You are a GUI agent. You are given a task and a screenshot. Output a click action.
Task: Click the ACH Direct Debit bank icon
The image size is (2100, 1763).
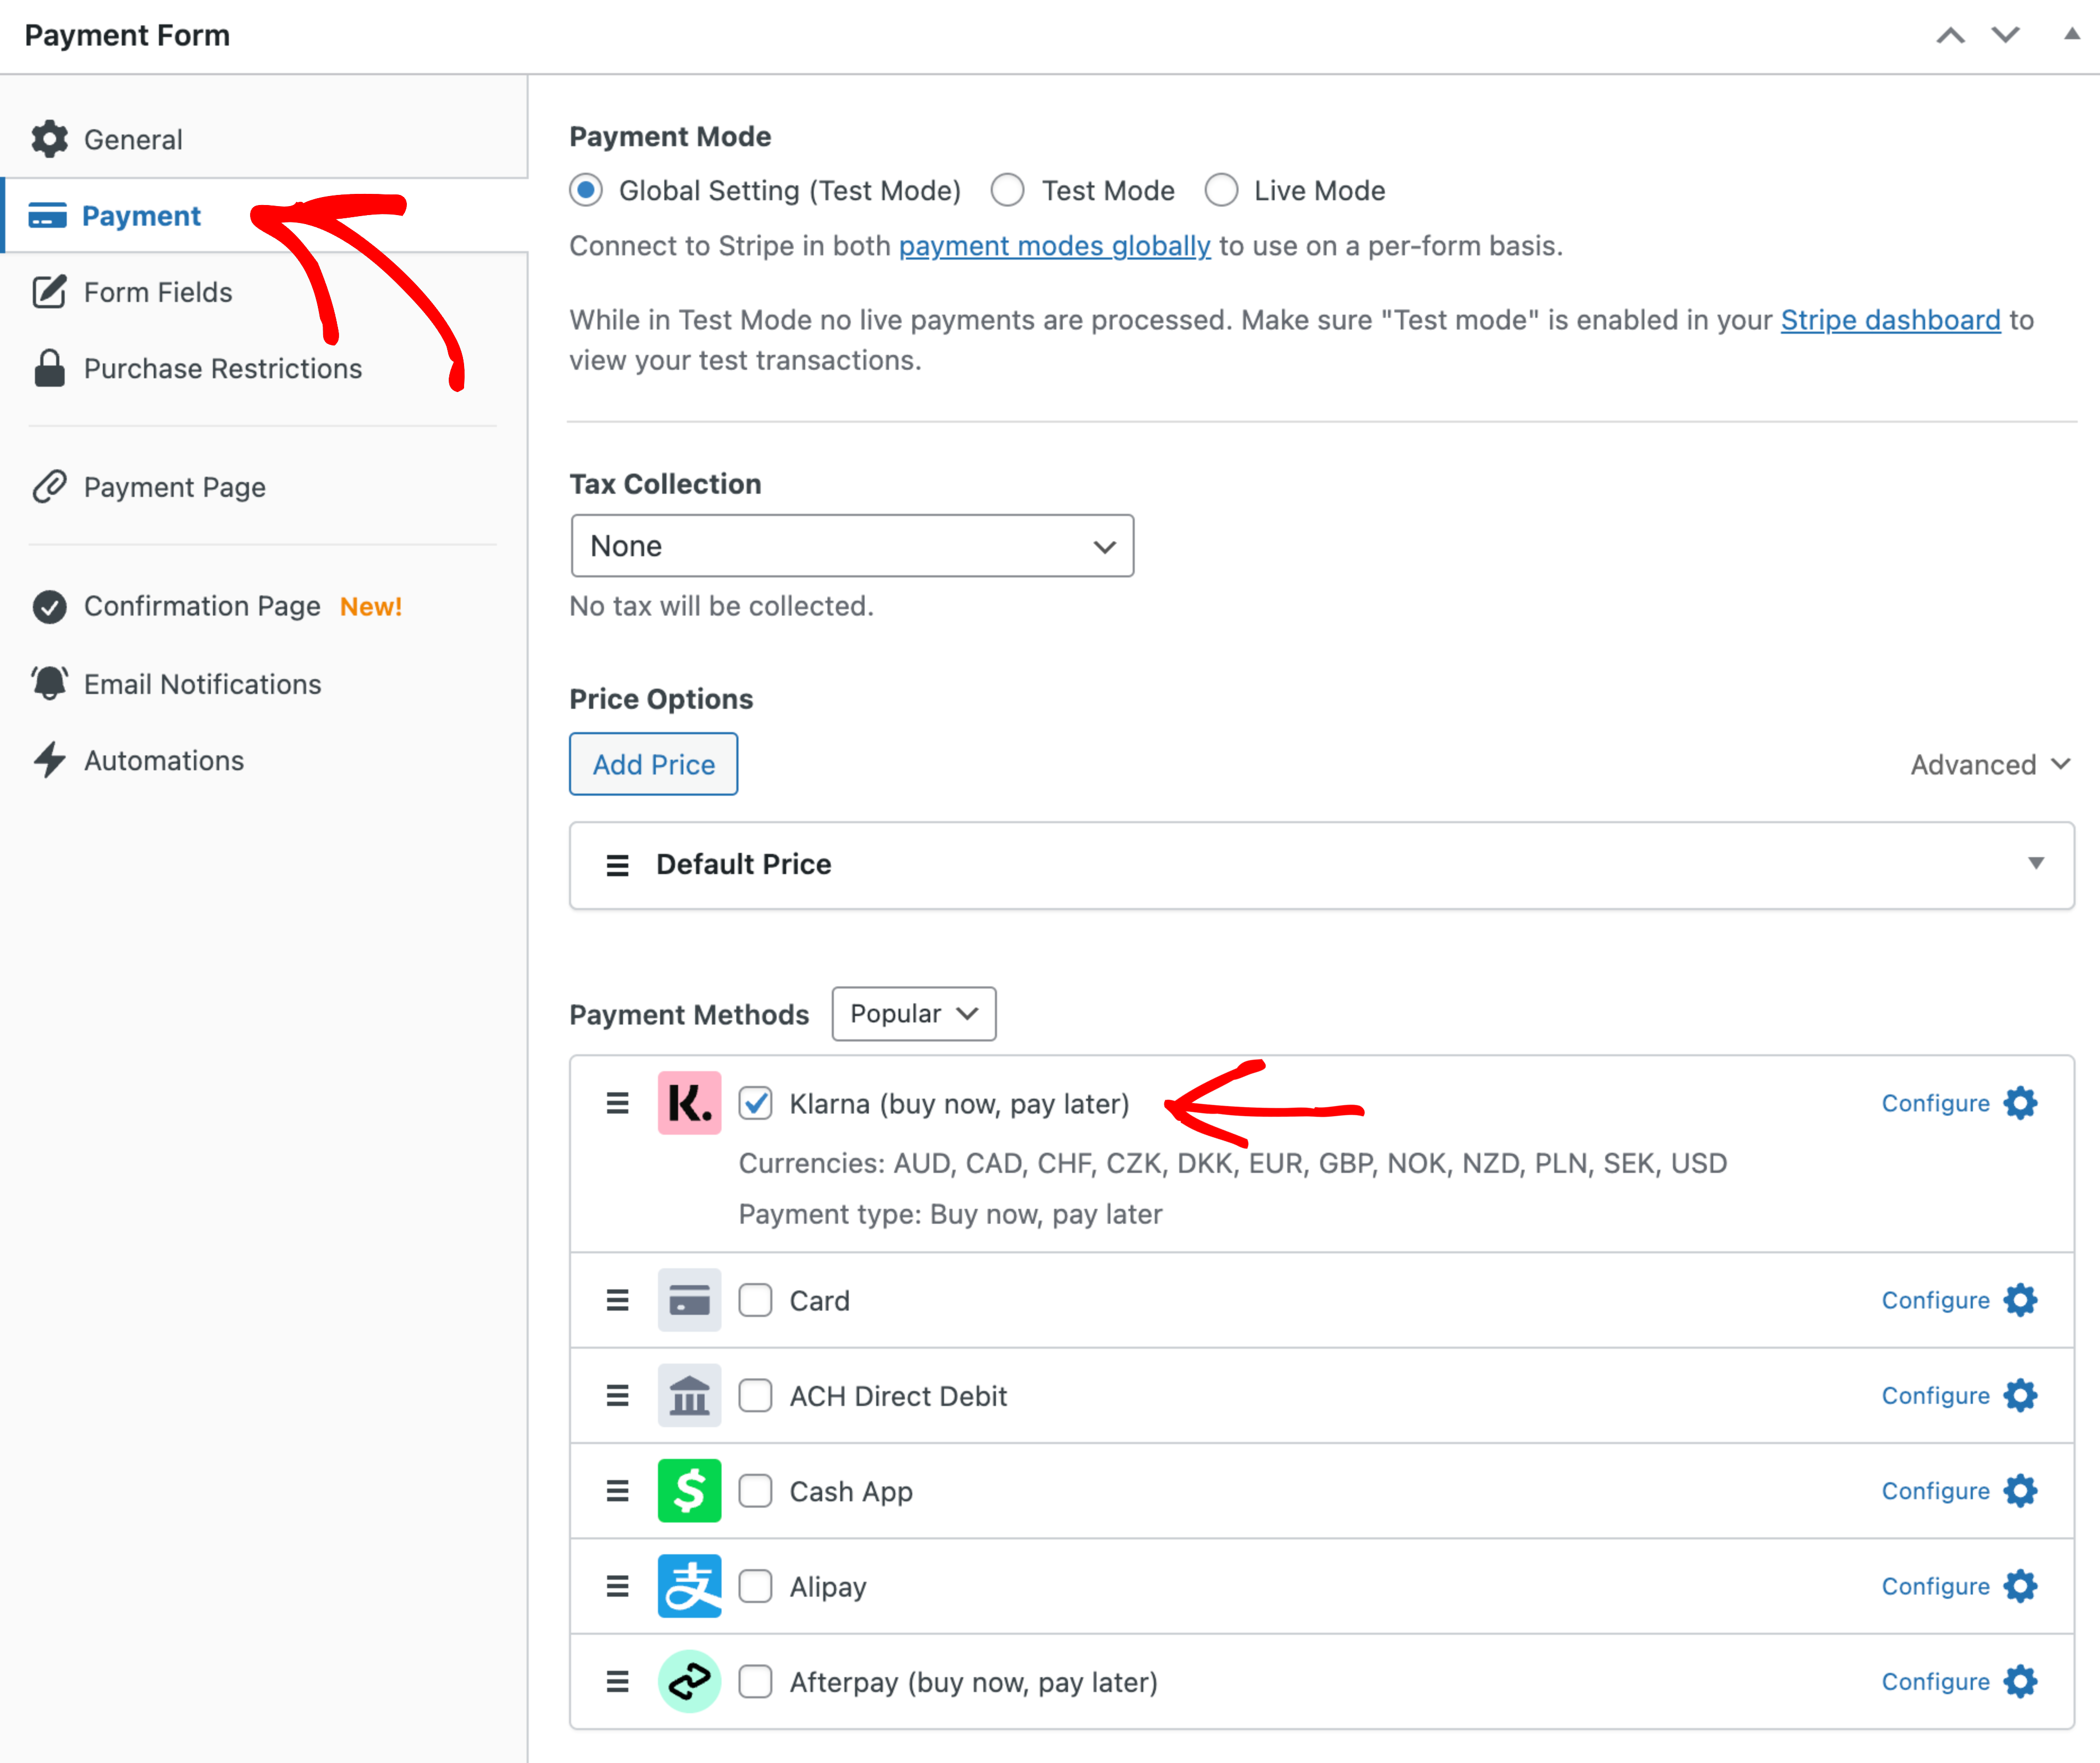tap(689, 1396)
